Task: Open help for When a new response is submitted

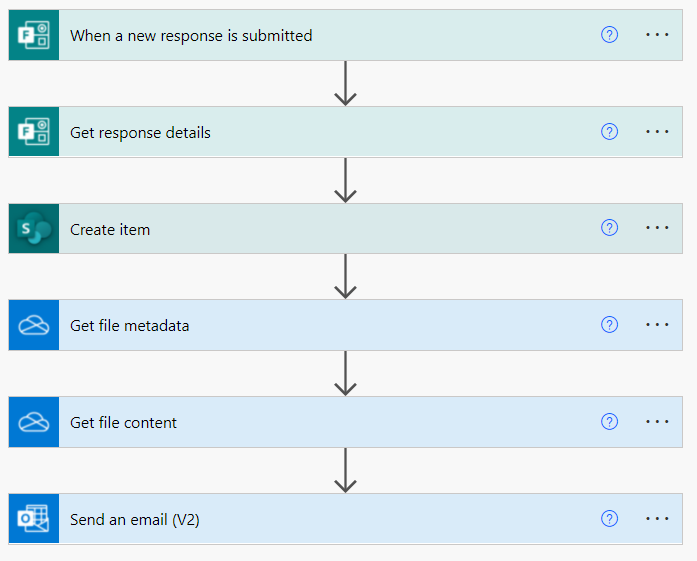Action: click(x=610, y=35)
